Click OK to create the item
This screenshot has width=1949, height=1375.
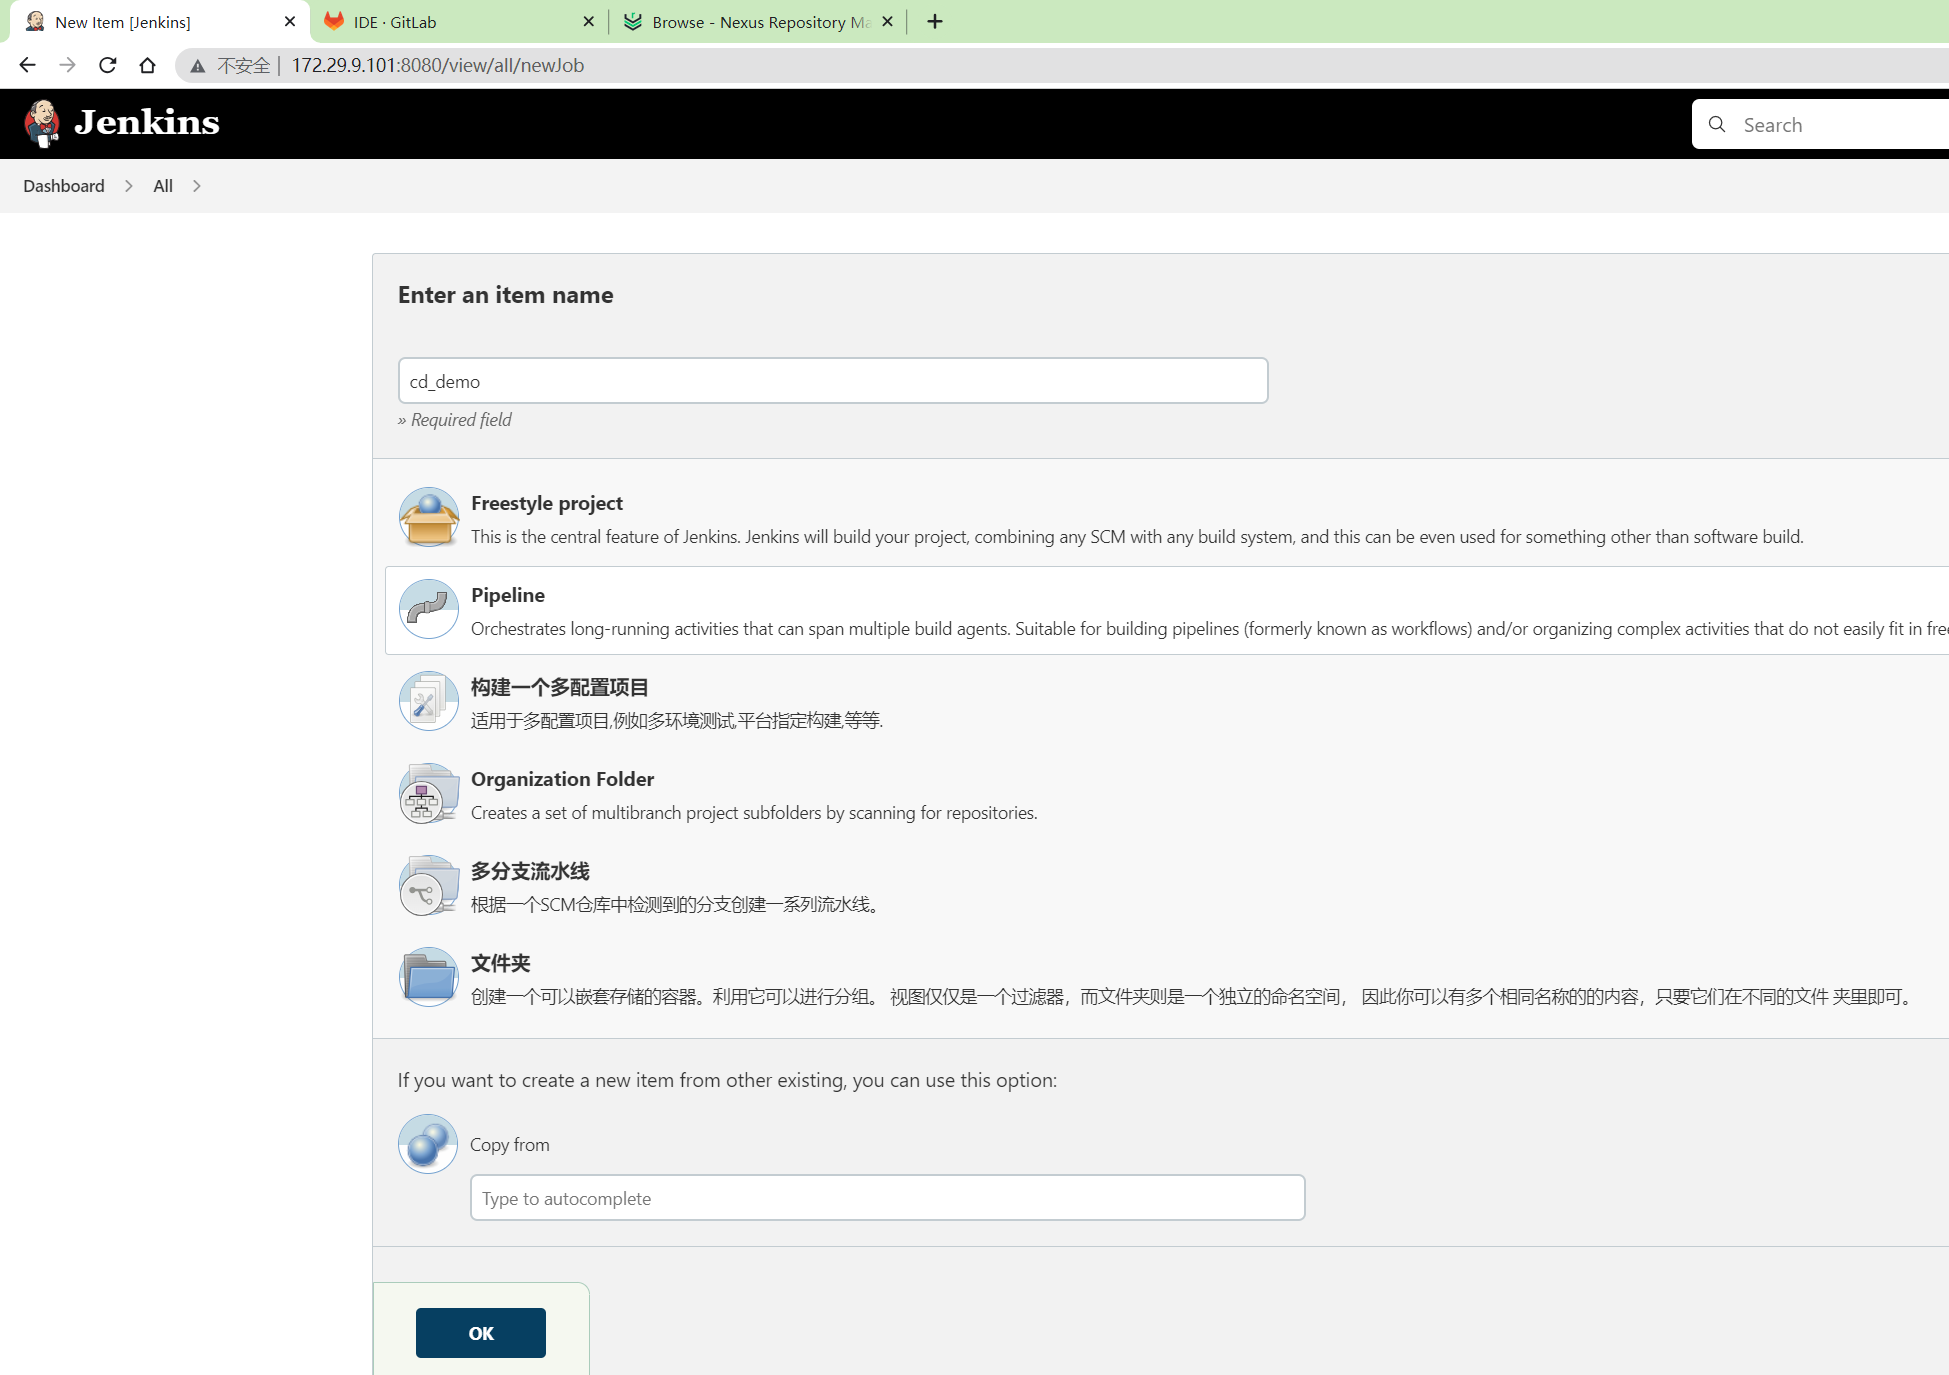click(x=481, y=1333)
